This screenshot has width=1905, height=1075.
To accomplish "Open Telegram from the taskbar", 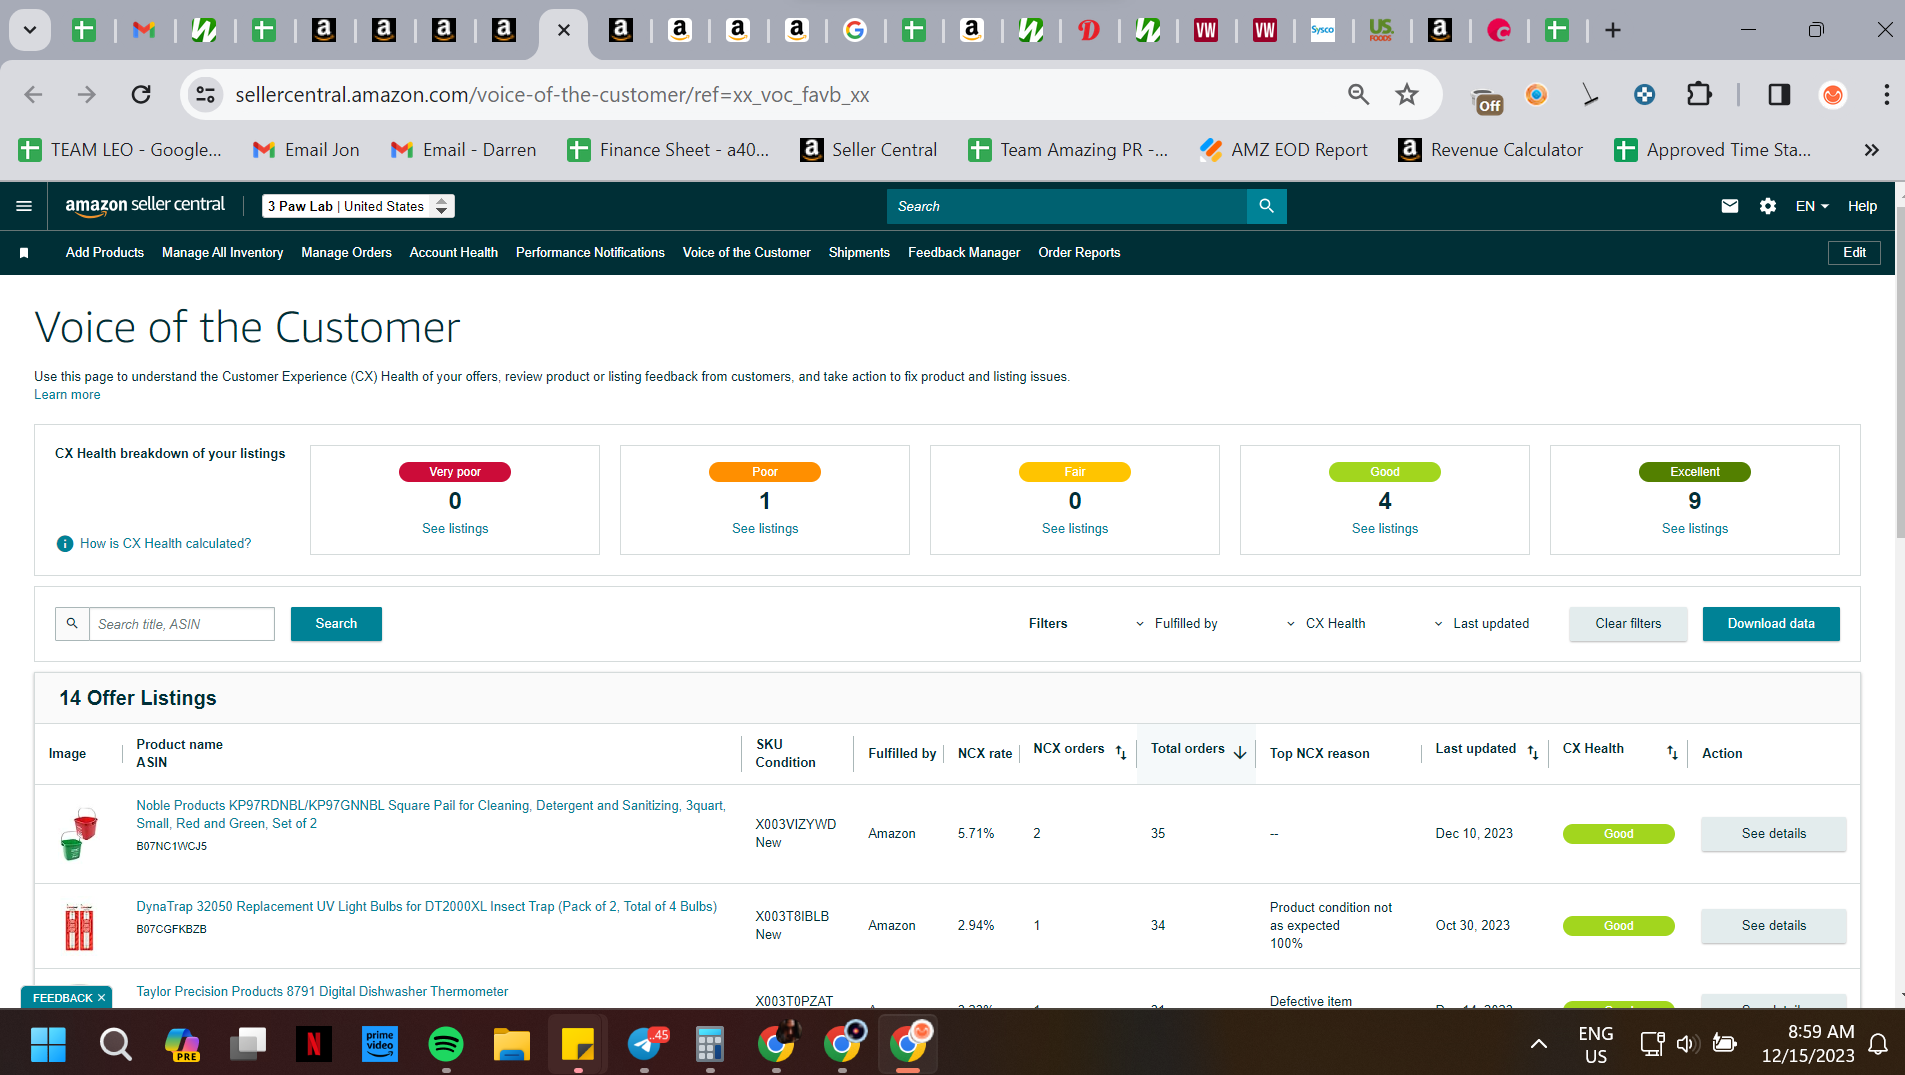I will pyautogui.click(x=646, y=1045).
